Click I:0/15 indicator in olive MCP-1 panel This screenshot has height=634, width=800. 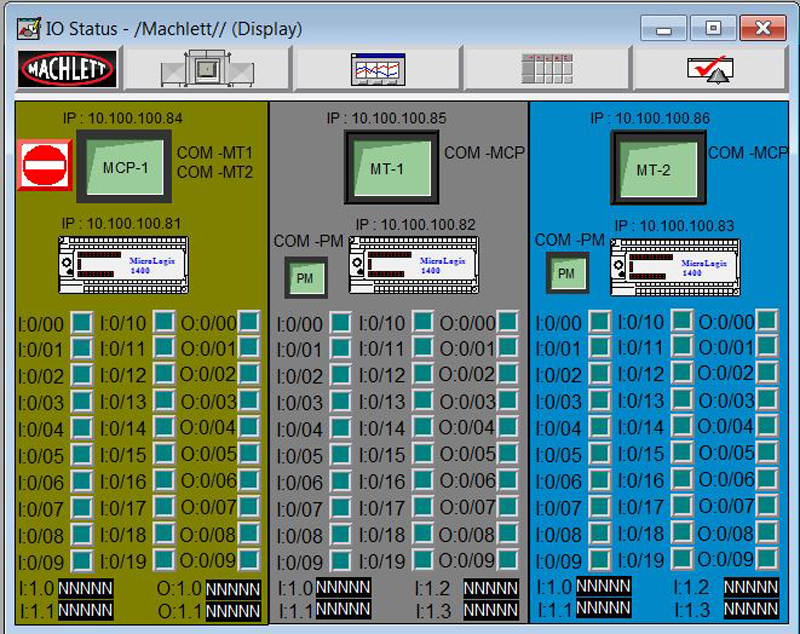click(x=164, y=453)
